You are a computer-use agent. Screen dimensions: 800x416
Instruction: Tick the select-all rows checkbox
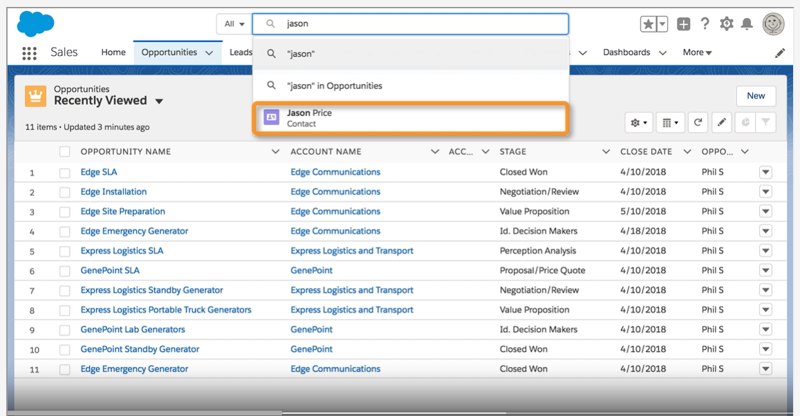(65, 152)
